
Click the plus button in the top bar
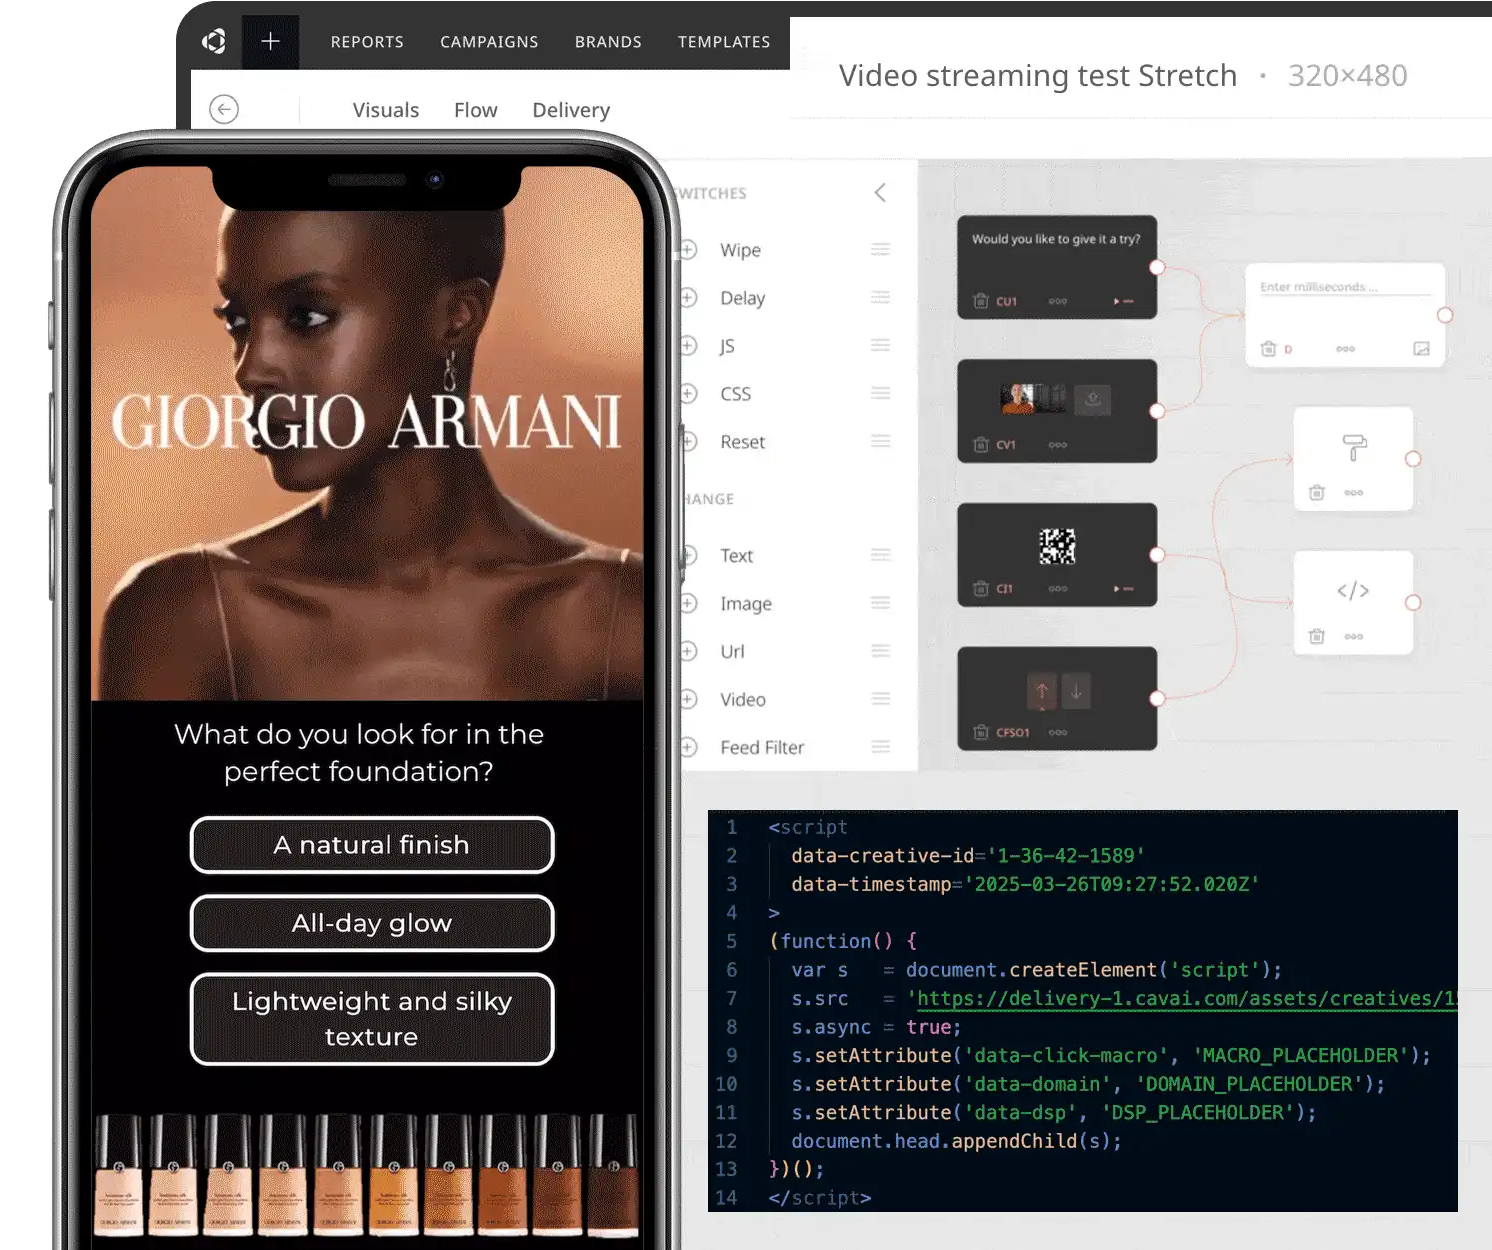(270, 42)
